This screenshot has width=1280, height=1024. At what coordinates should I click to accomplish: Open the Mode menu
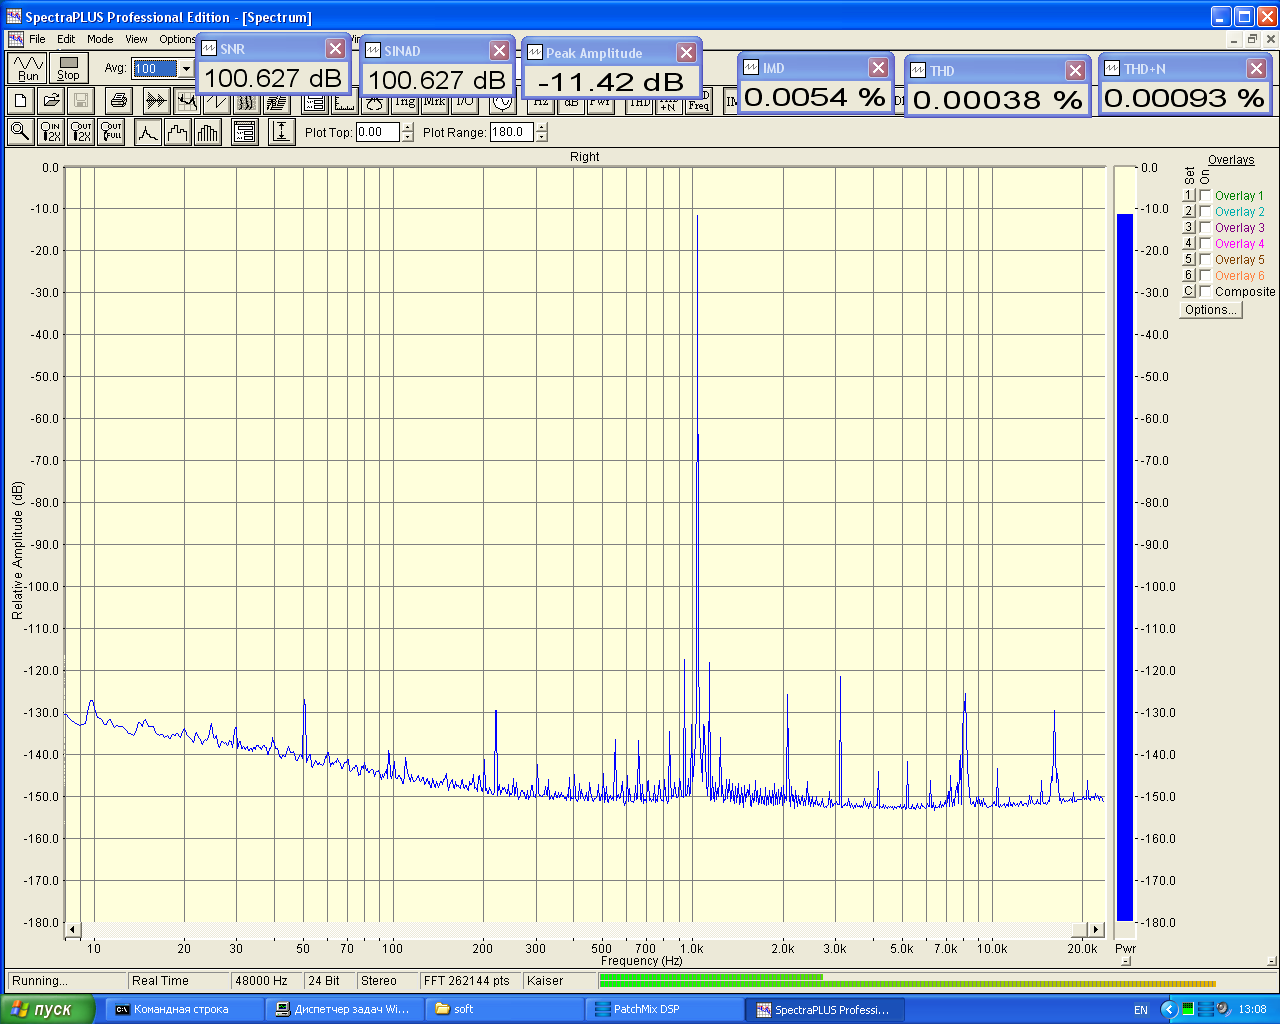[x=100, y=39]
